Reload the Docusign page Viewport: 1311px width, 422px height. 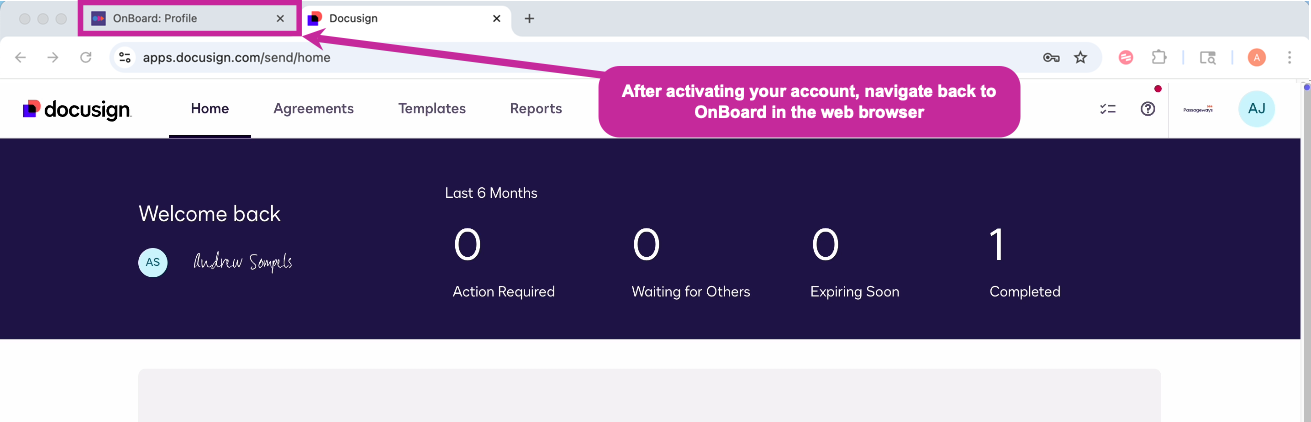coord(86,58)
